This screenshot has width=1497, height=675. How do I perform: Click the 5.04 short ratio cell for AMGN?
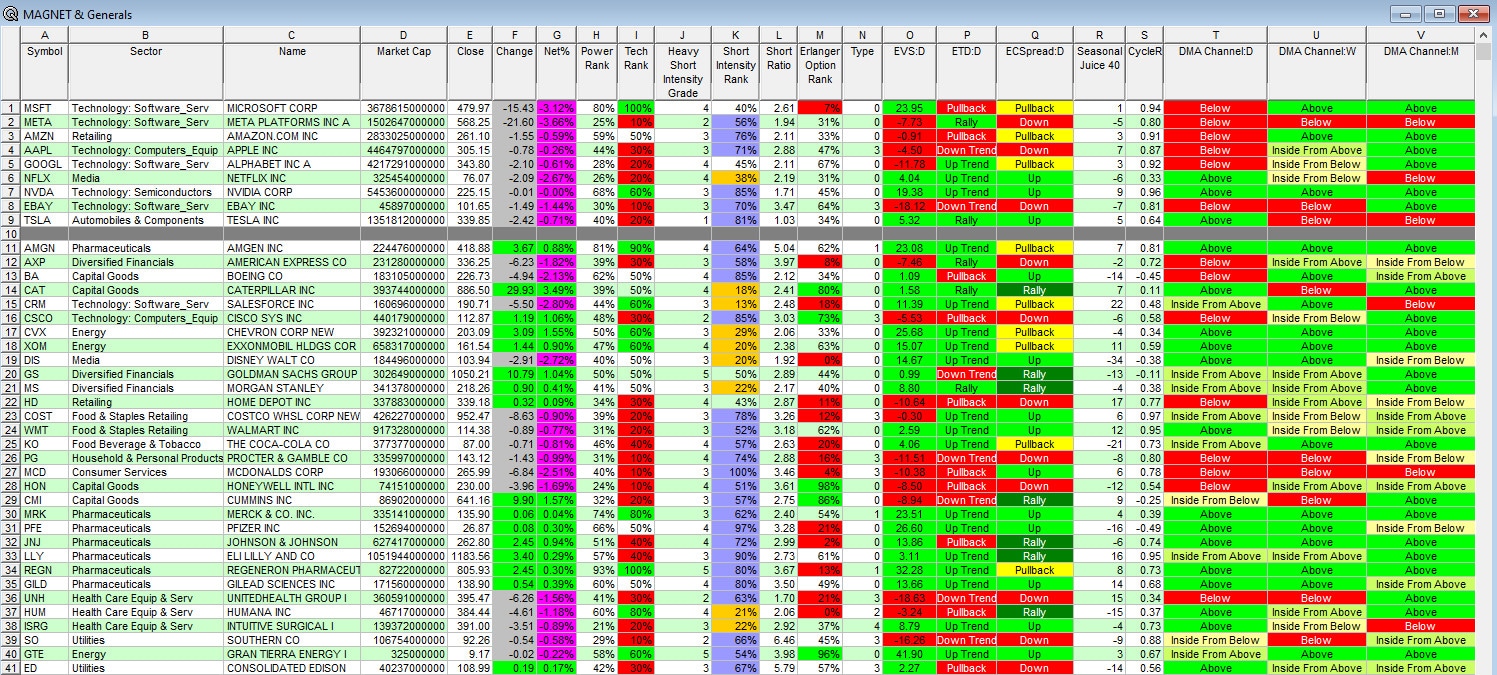click(779, 247)
